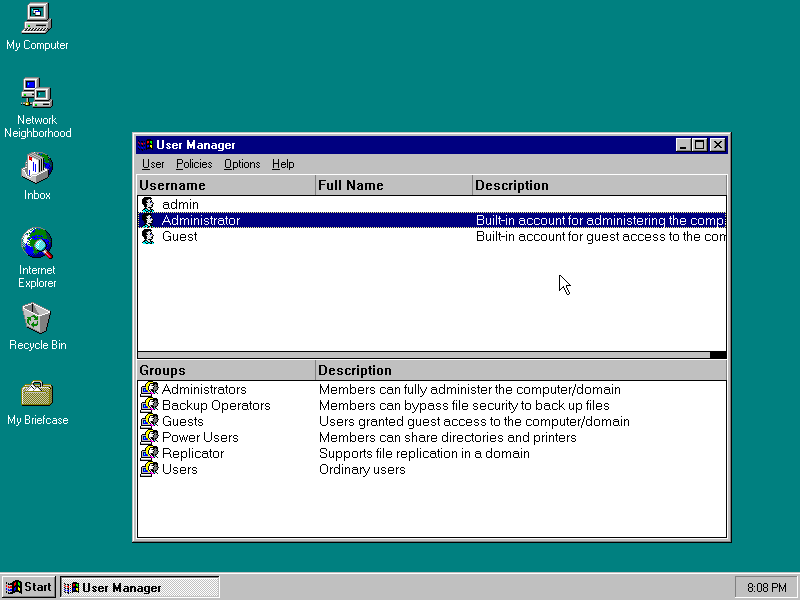This screenshot has width=800, height=600.
Task: Click the 'Ordinary users' description
Action: (x=362, y=469)
